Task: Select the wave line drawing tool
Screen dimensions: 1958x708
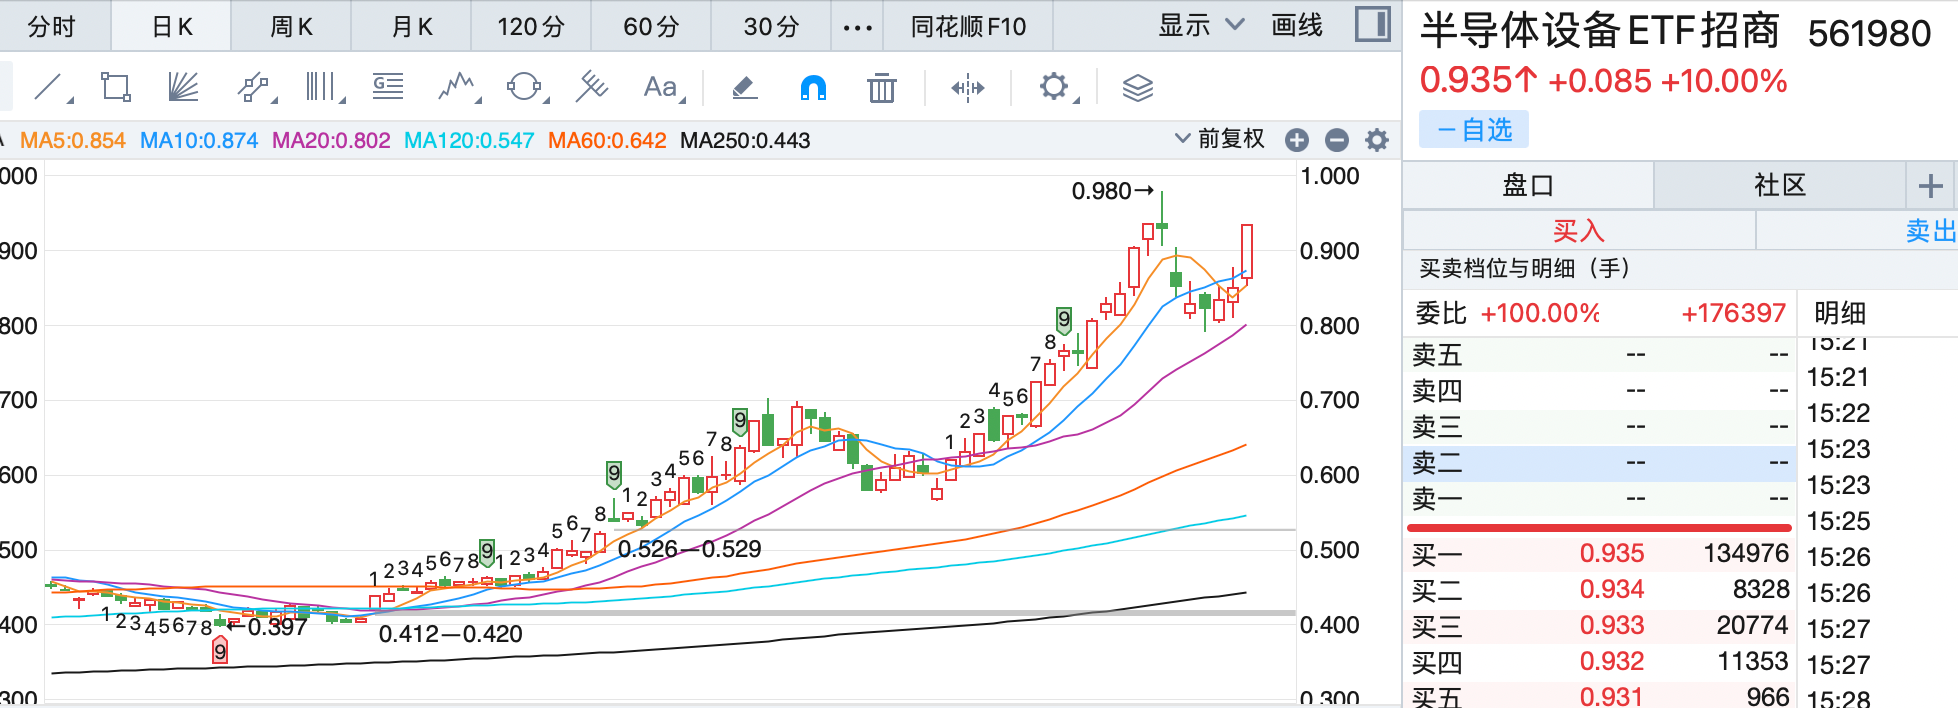Action: coord(458,88)
